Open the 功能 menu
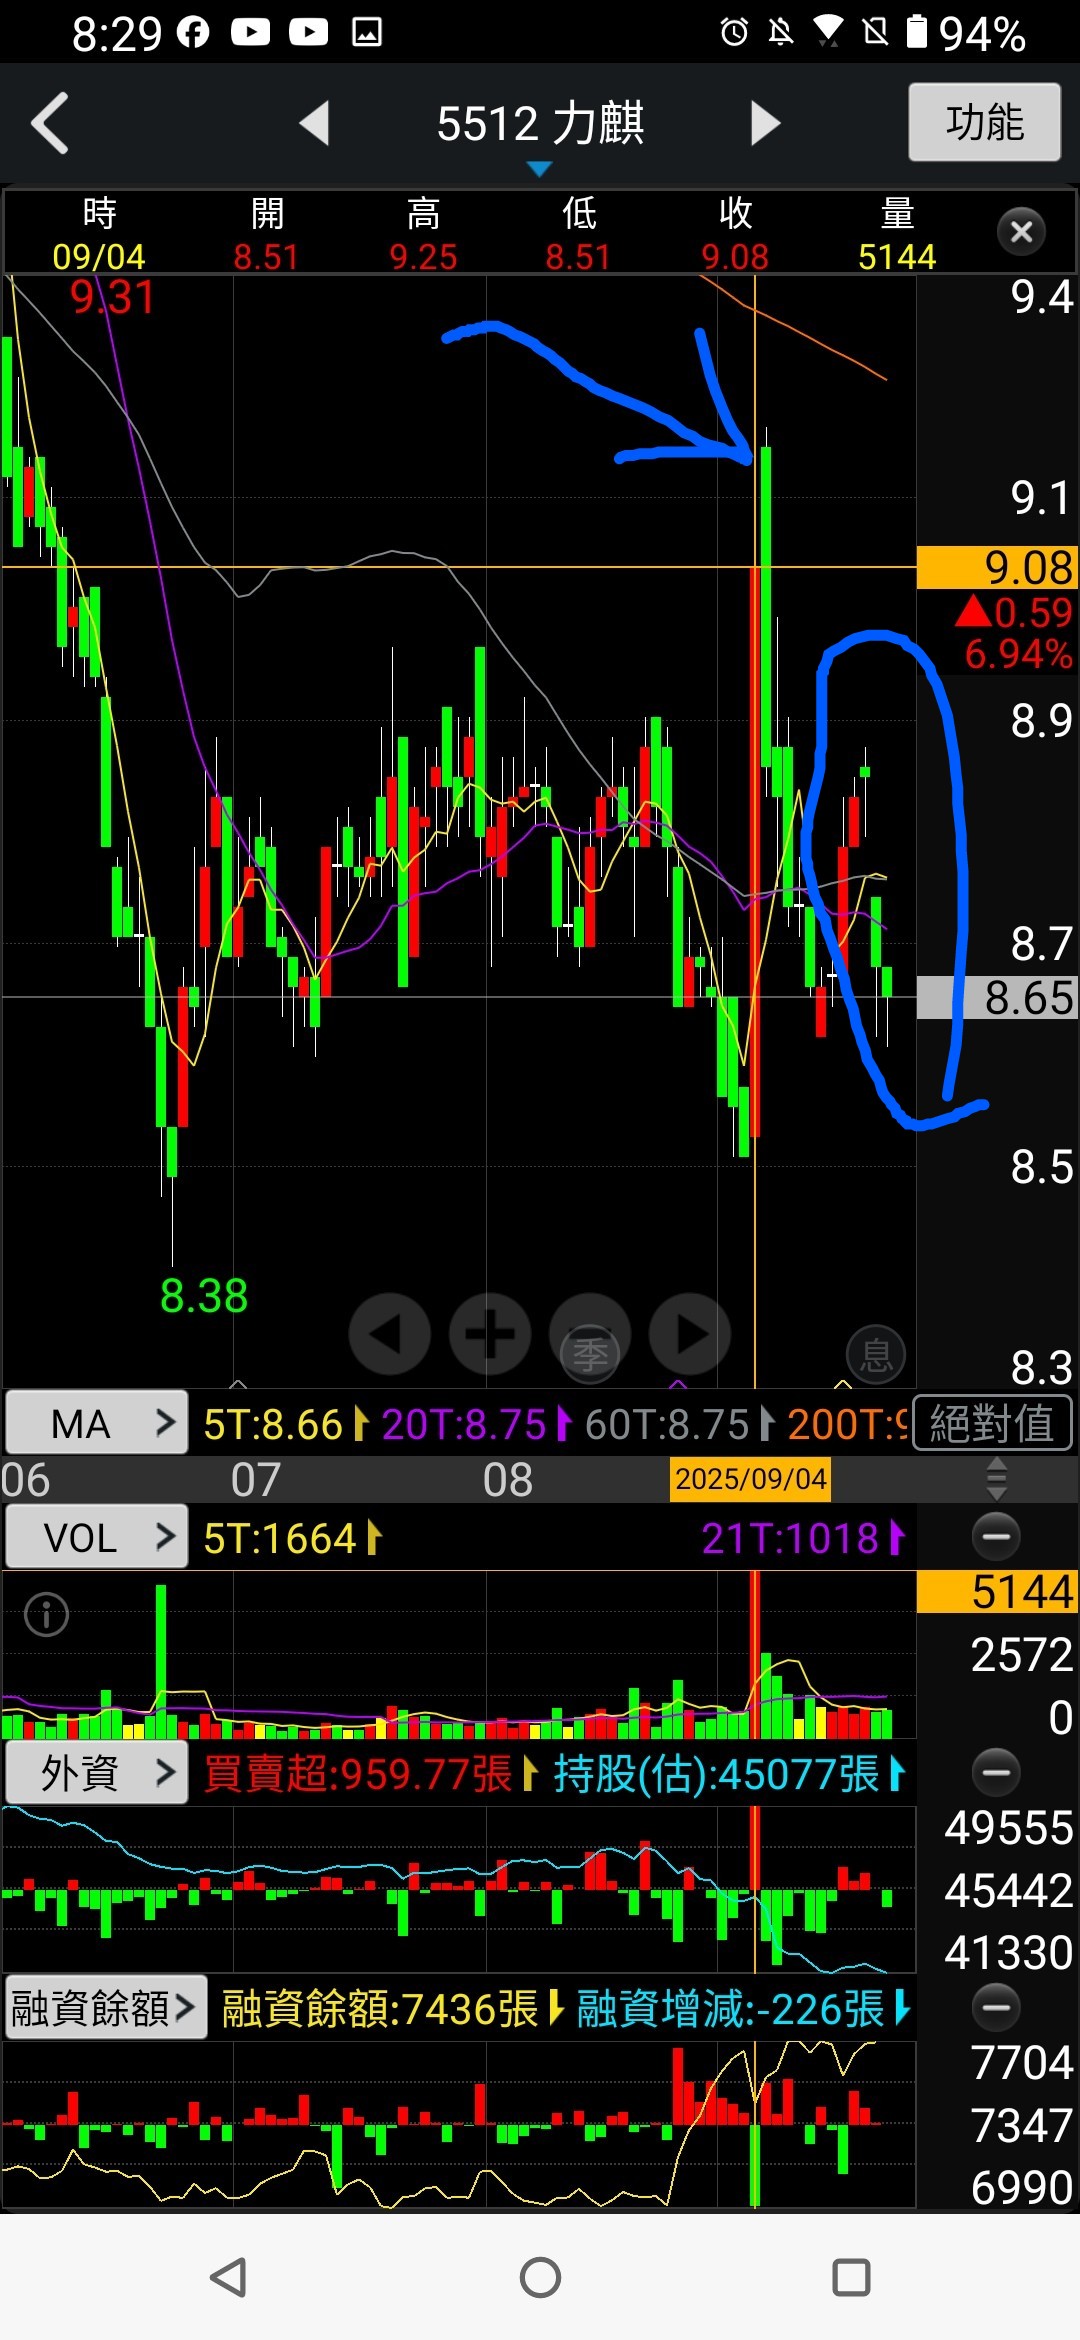1080x2340 pixels. coord(984,122)
